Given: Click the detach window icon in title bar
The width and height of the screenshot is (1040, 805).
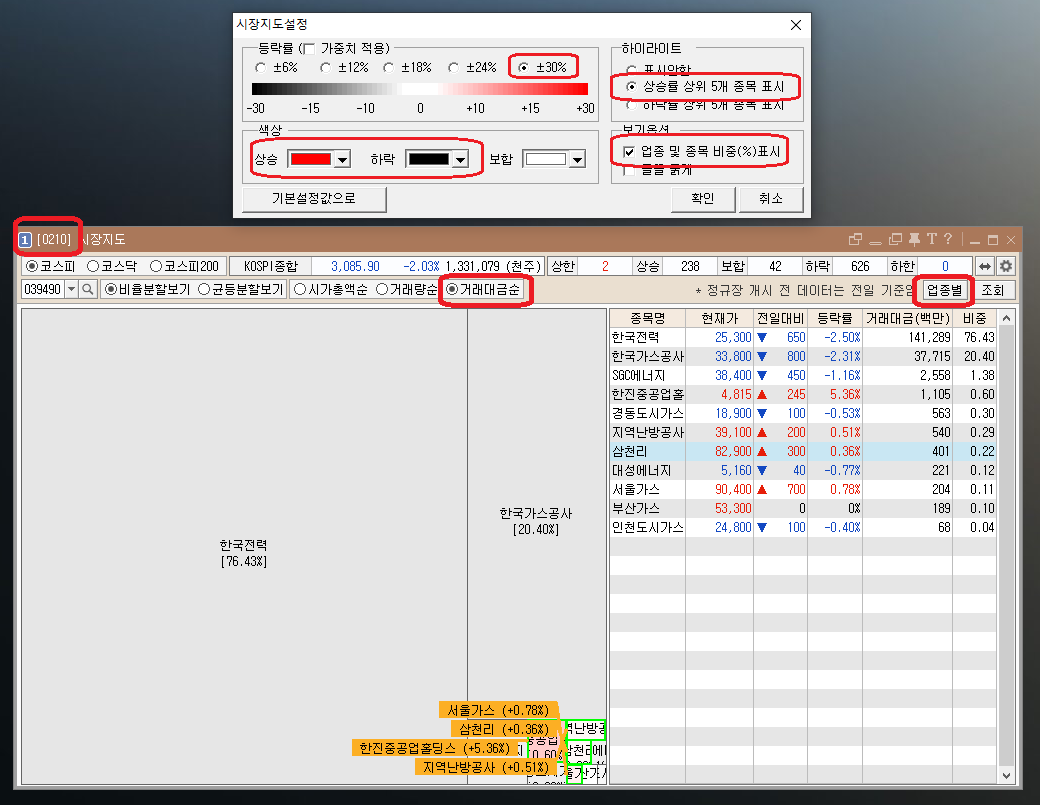Looking at the screenshot, I should (855, 239).
